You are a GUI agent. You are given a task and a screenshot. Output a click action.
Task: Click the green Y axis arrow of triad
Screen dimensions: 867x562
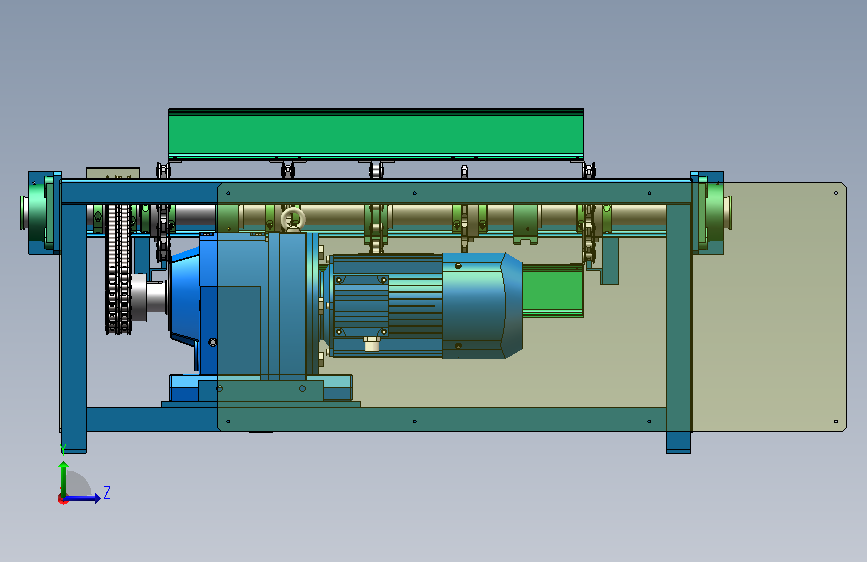coord(64,479)
